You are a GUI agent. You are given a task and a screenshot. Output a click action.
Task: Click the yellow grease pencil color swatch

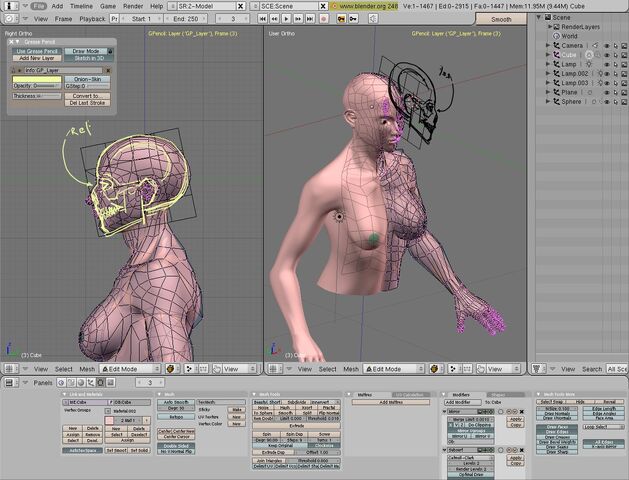pos(37,79)
